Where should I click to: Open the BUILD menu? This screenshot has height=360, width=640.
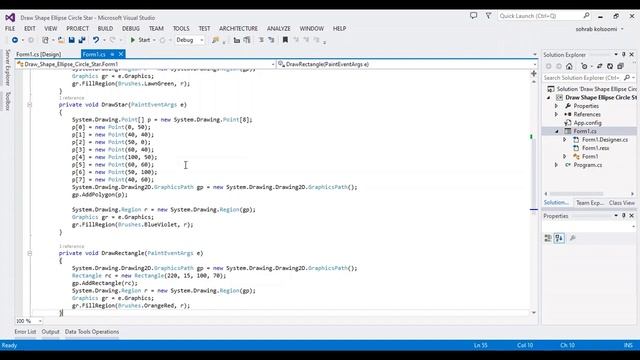click(105, 29)
